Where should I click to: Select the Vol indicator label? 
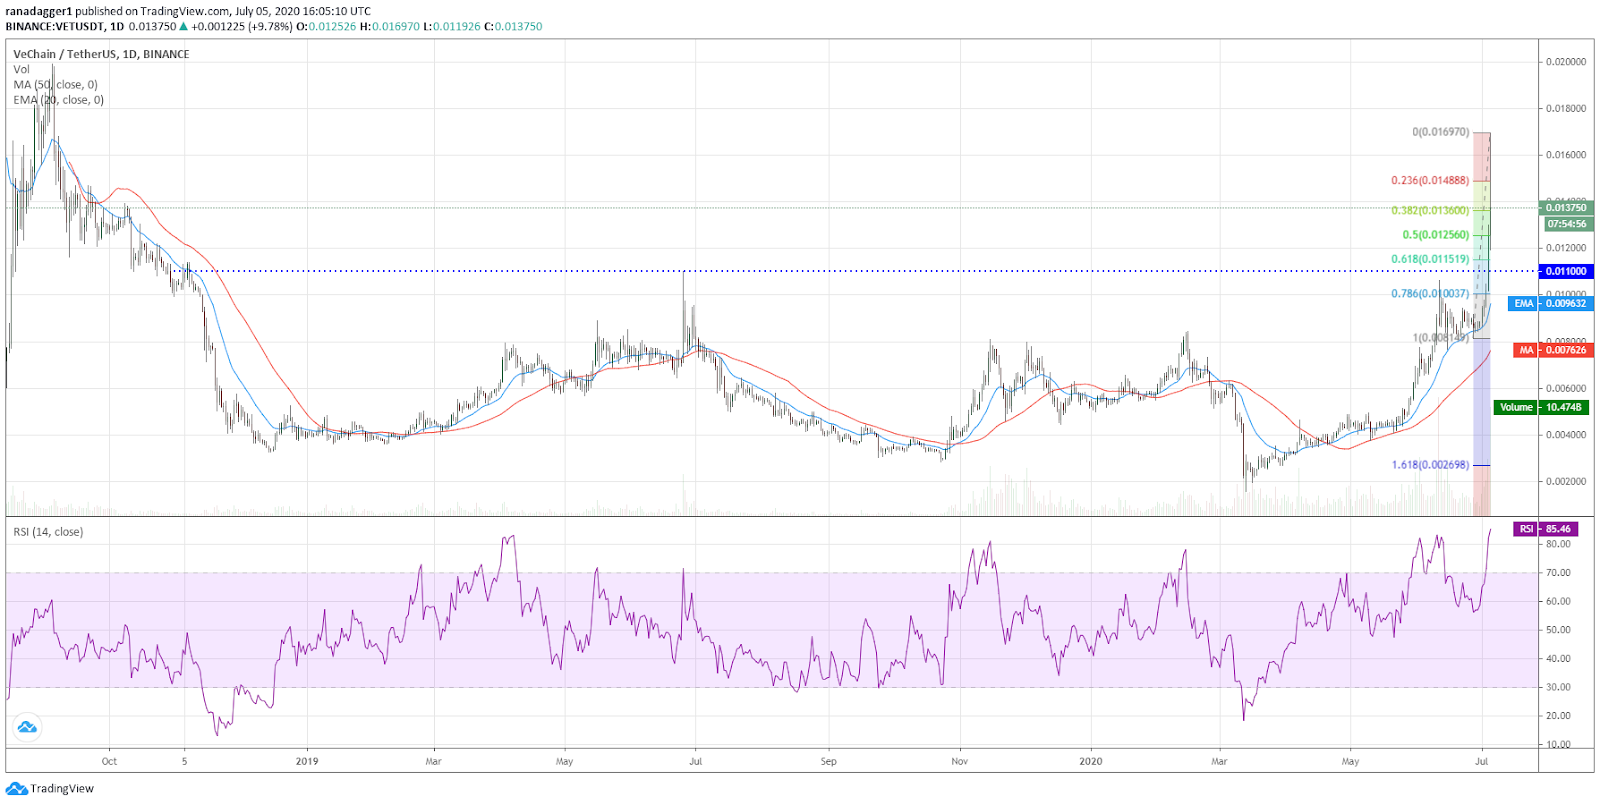pos(22,69)
